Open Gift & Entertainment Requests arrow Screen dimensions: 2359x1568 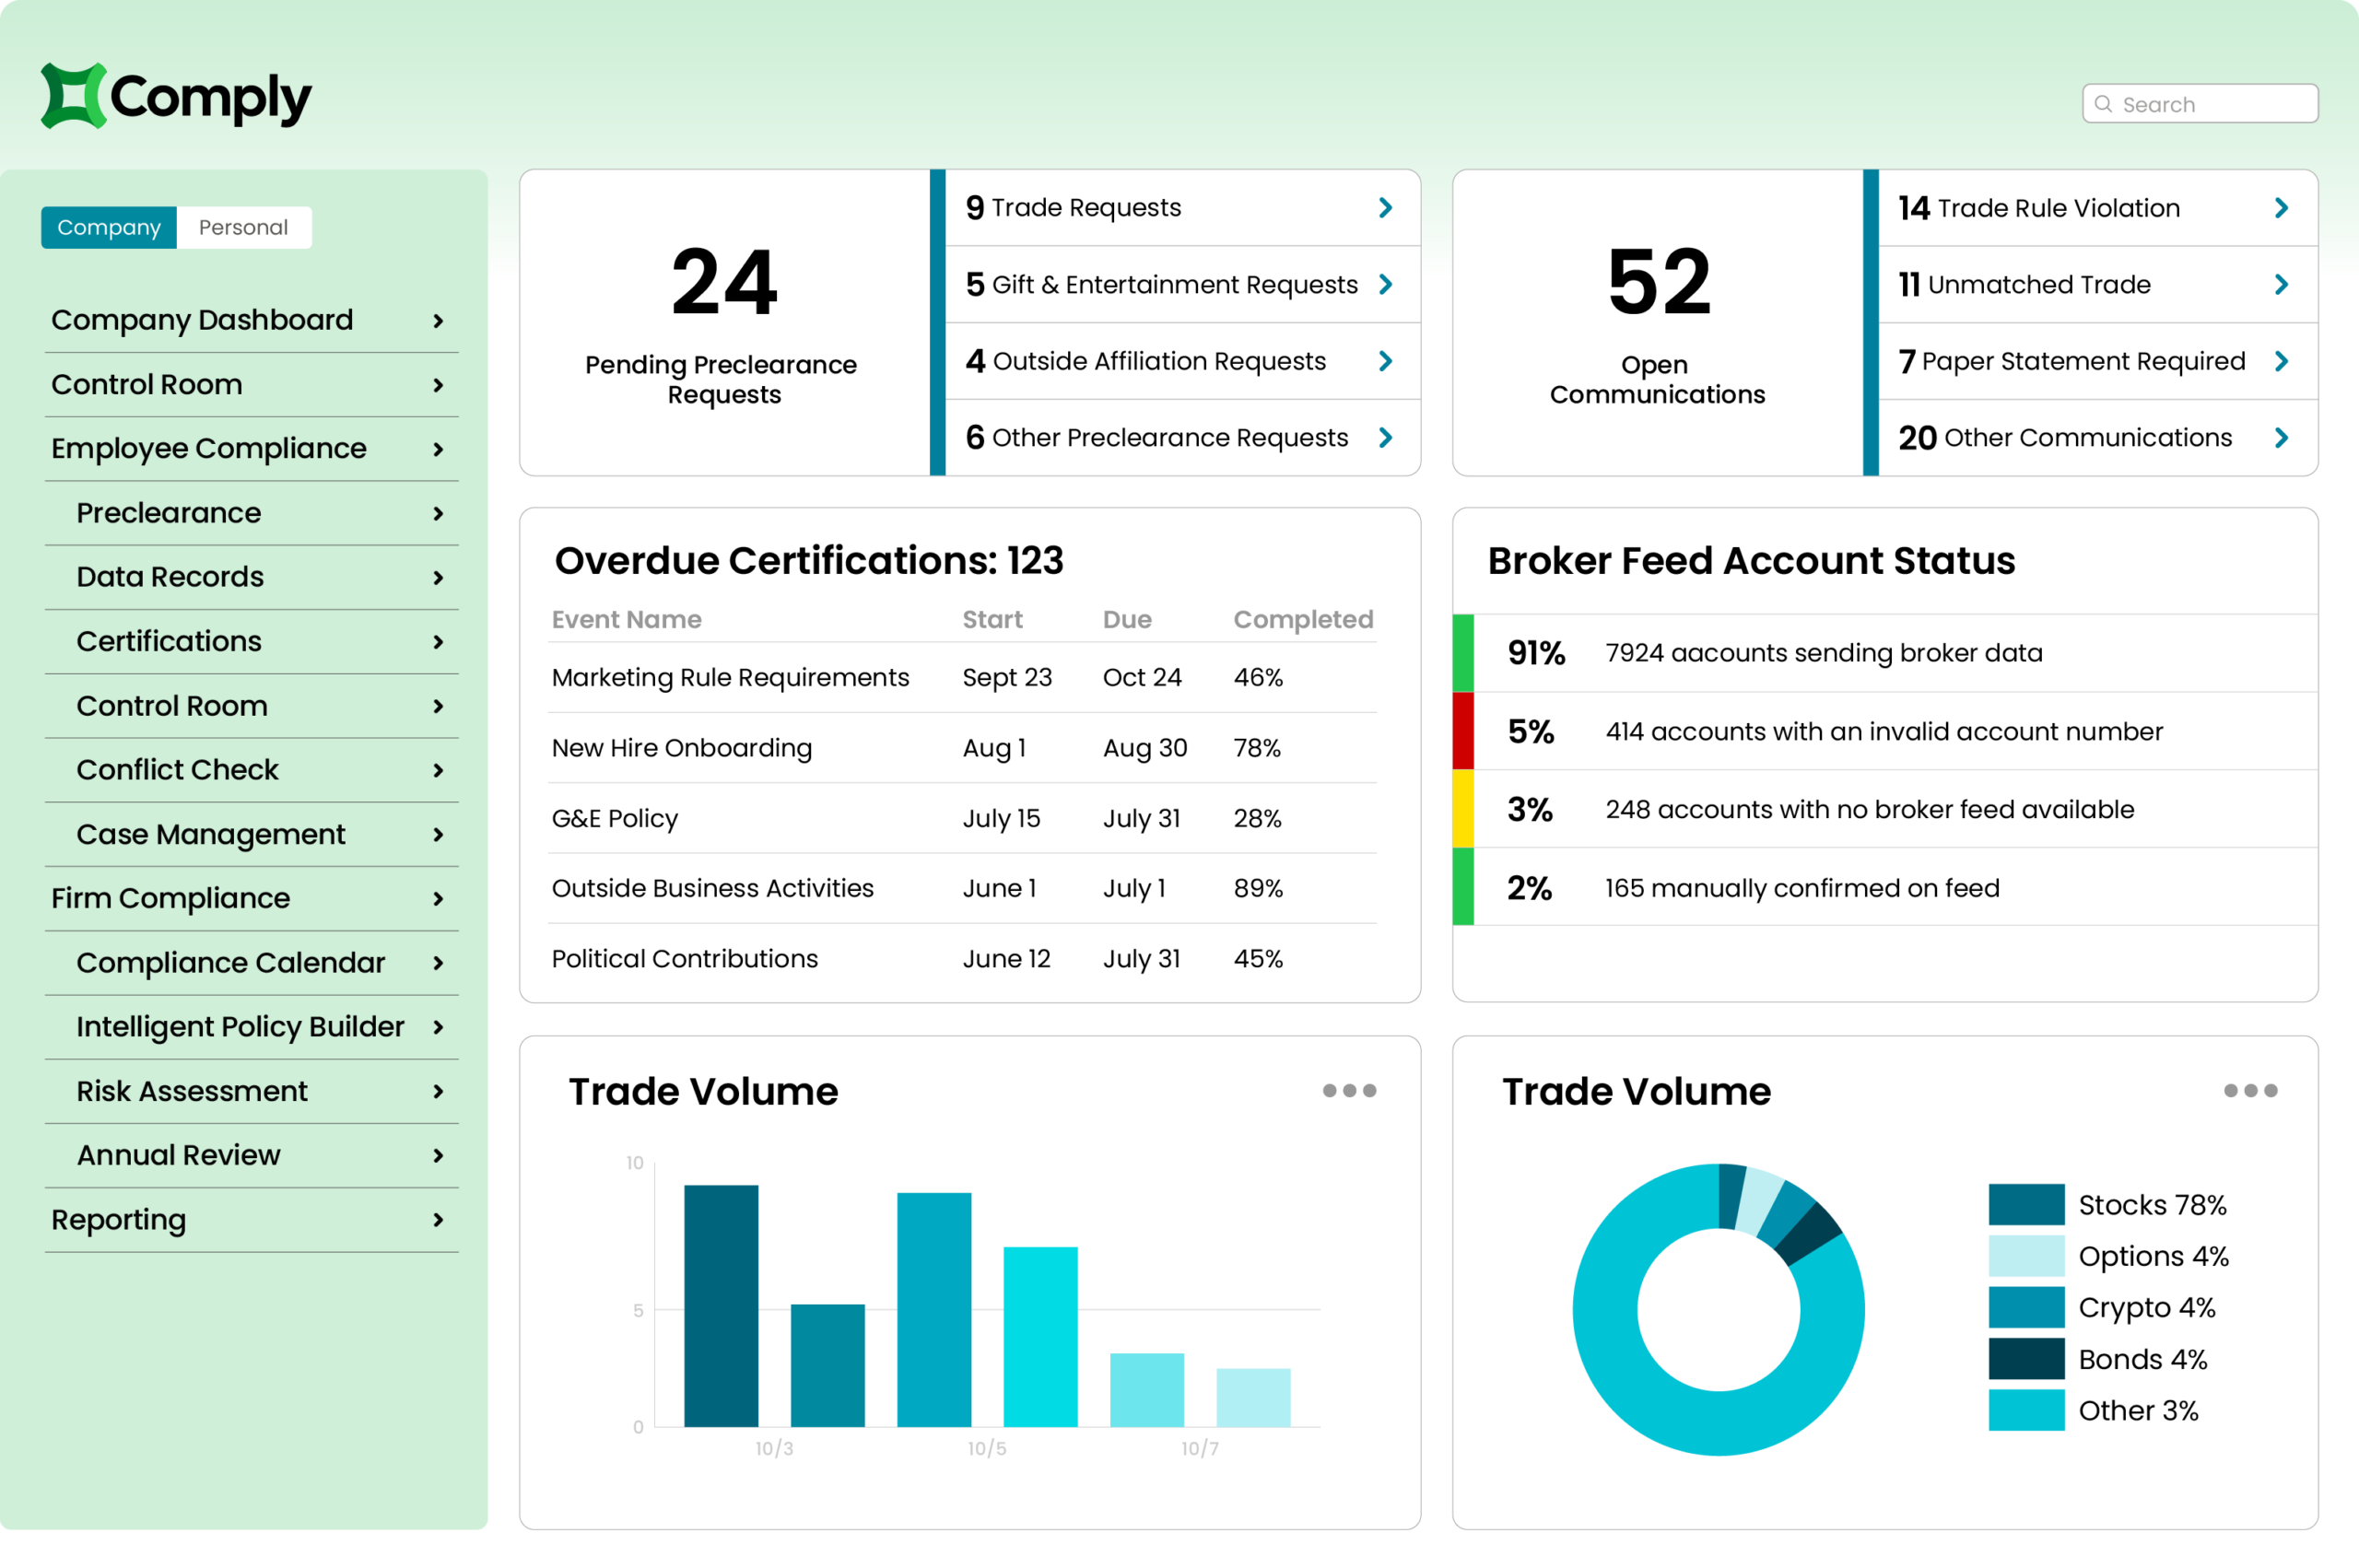point(1386,284)
